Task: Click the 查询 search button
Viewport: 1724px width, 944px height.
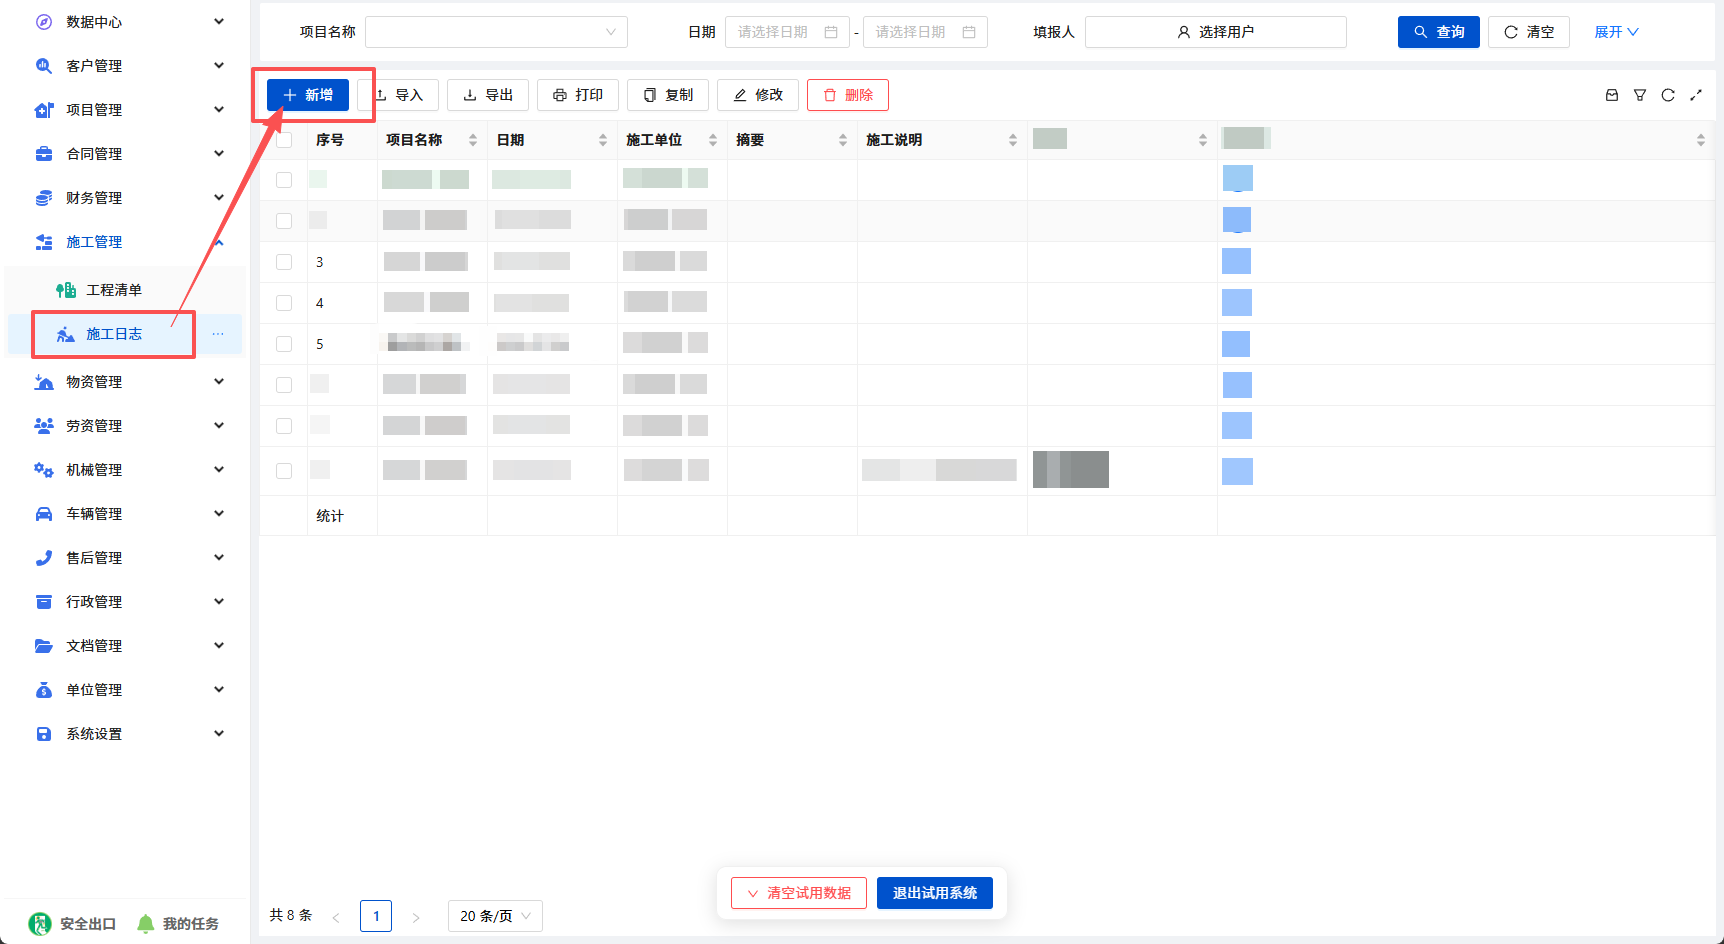Action: pos(1438,32)
